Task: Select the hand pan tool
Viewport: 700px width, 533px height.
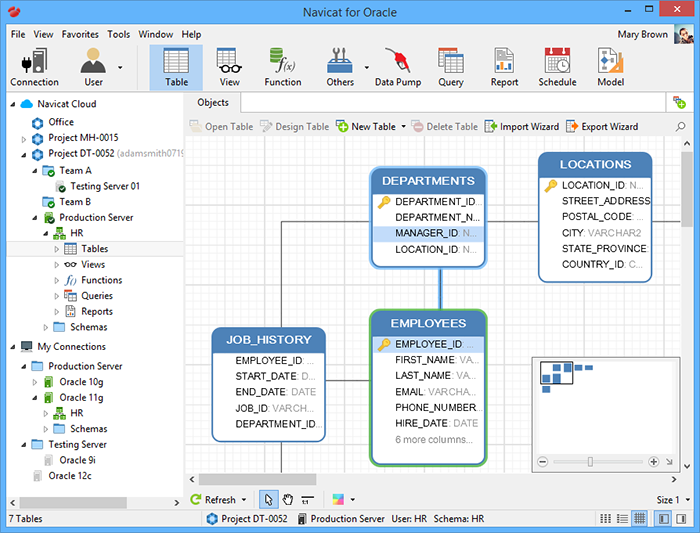Action: coord(288,500)
